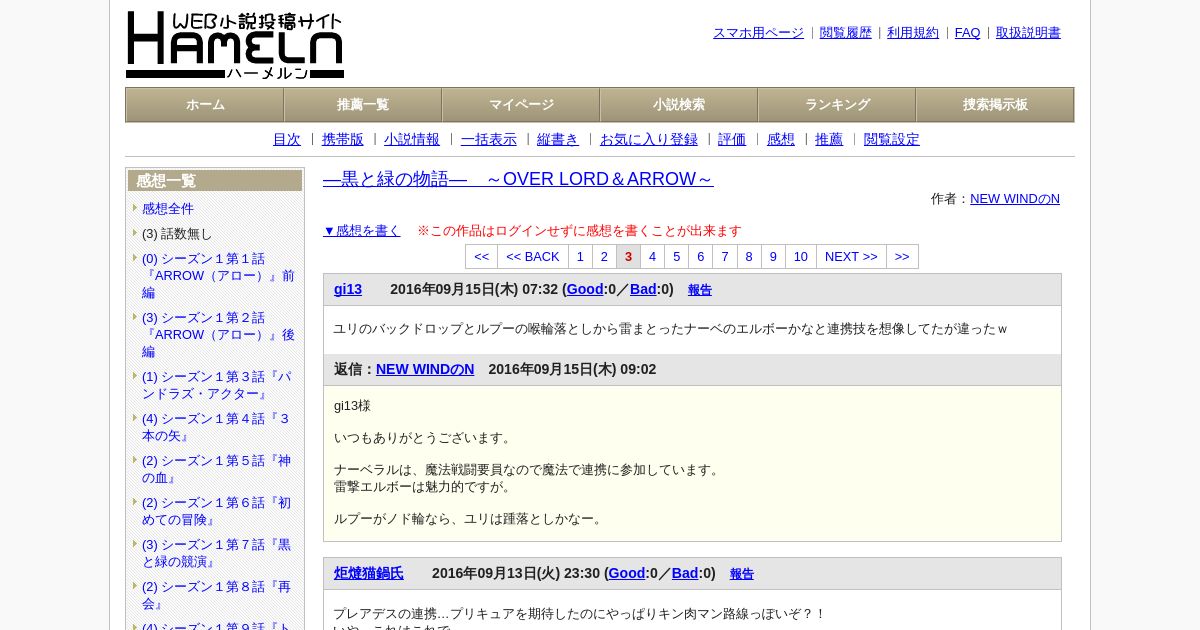Vote Good on gi13's comment
The width and height of the screenshot is (1200, 630).
pyautogui.click(x=585, y=290)
